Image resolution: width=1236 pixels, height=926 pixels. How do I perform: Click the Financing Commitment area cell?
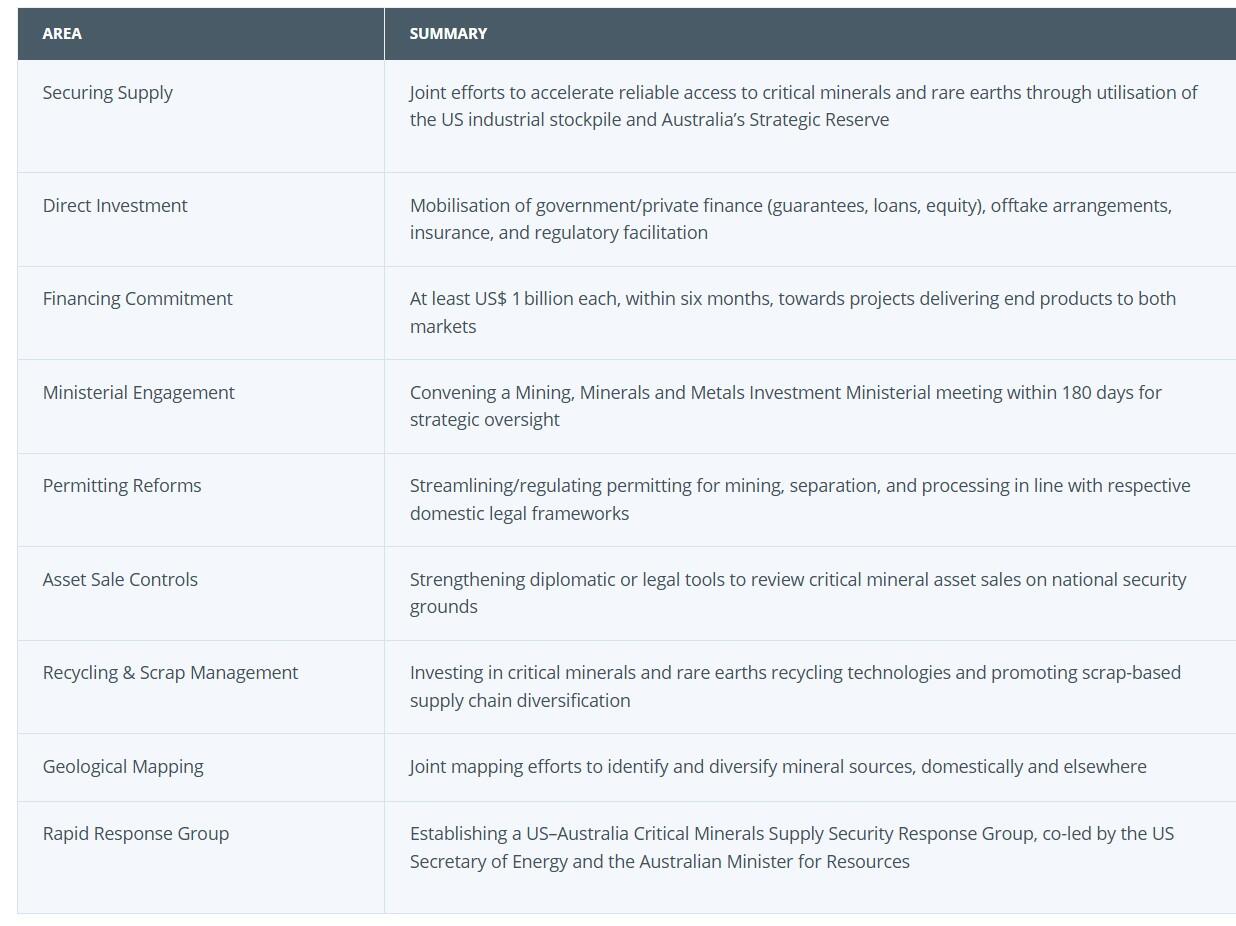tap(137, 299)
